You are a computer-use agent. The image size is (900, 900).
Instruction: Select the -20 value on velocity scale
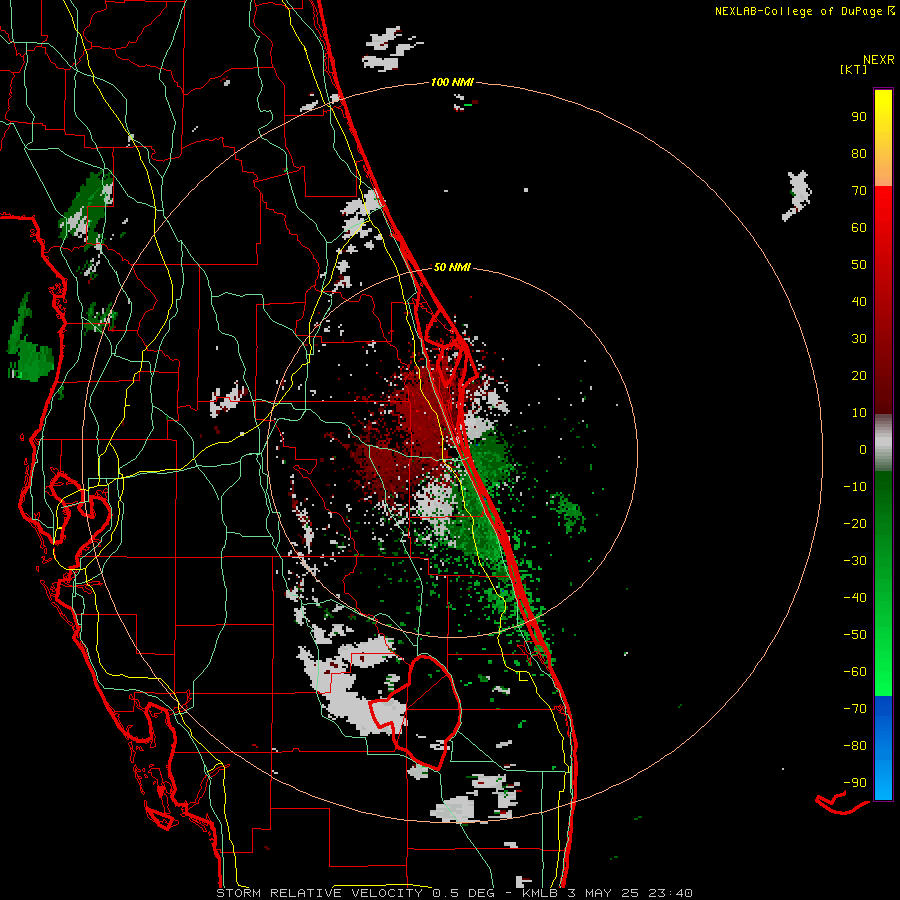(x=855, y=523)
